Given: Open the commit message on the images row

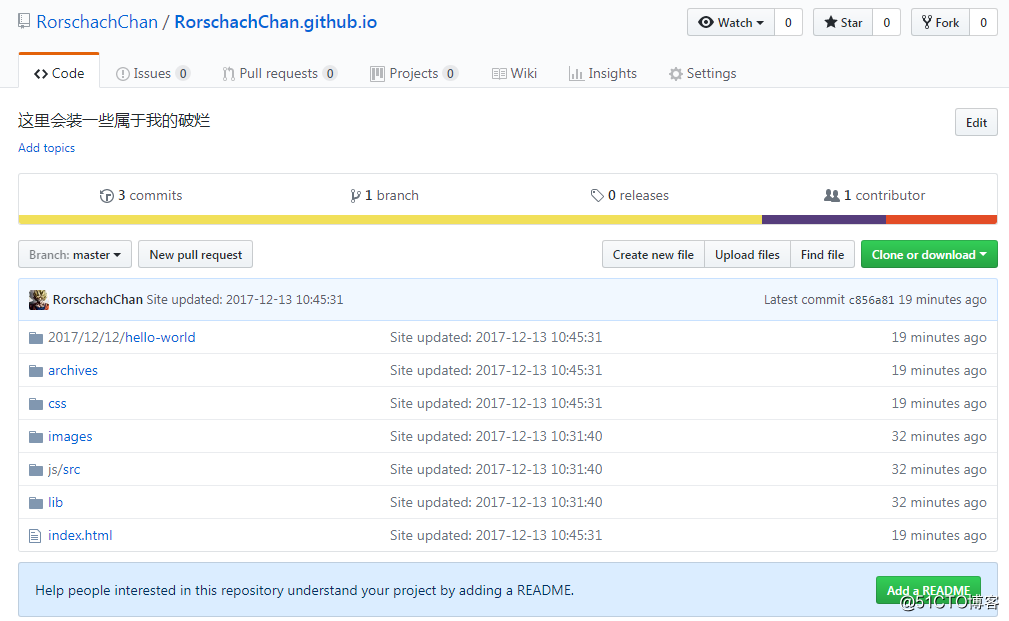Looking at the screenshot, I should coord(496,437).
